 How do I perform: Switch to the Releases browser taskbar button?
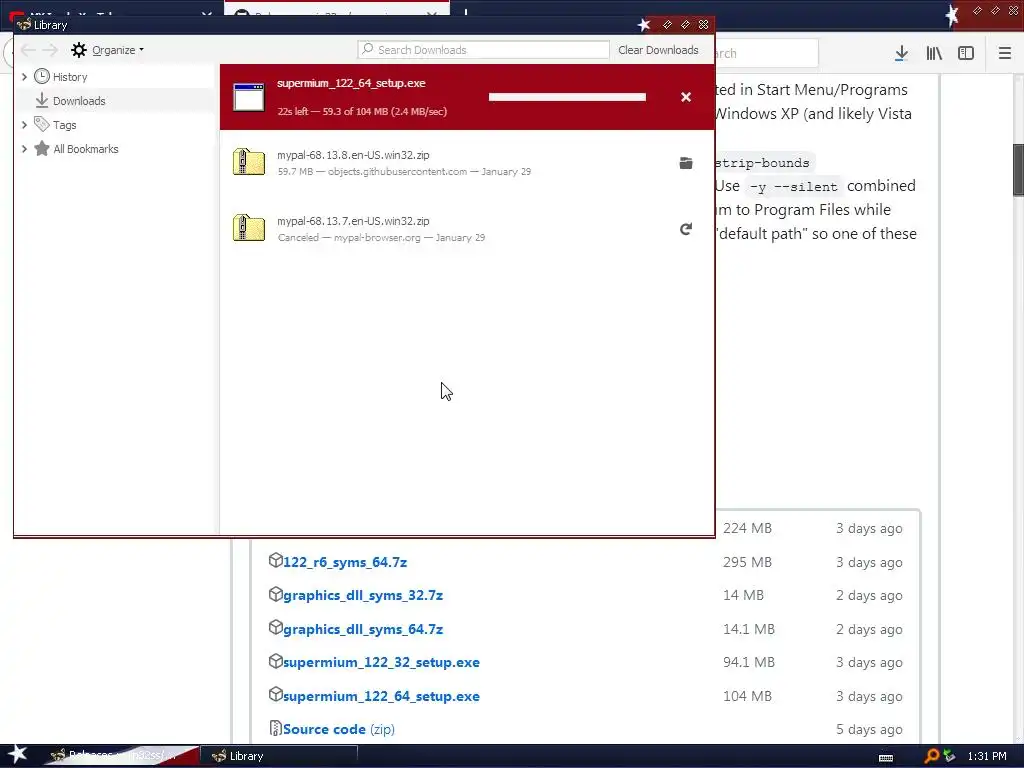pos(121,756)
